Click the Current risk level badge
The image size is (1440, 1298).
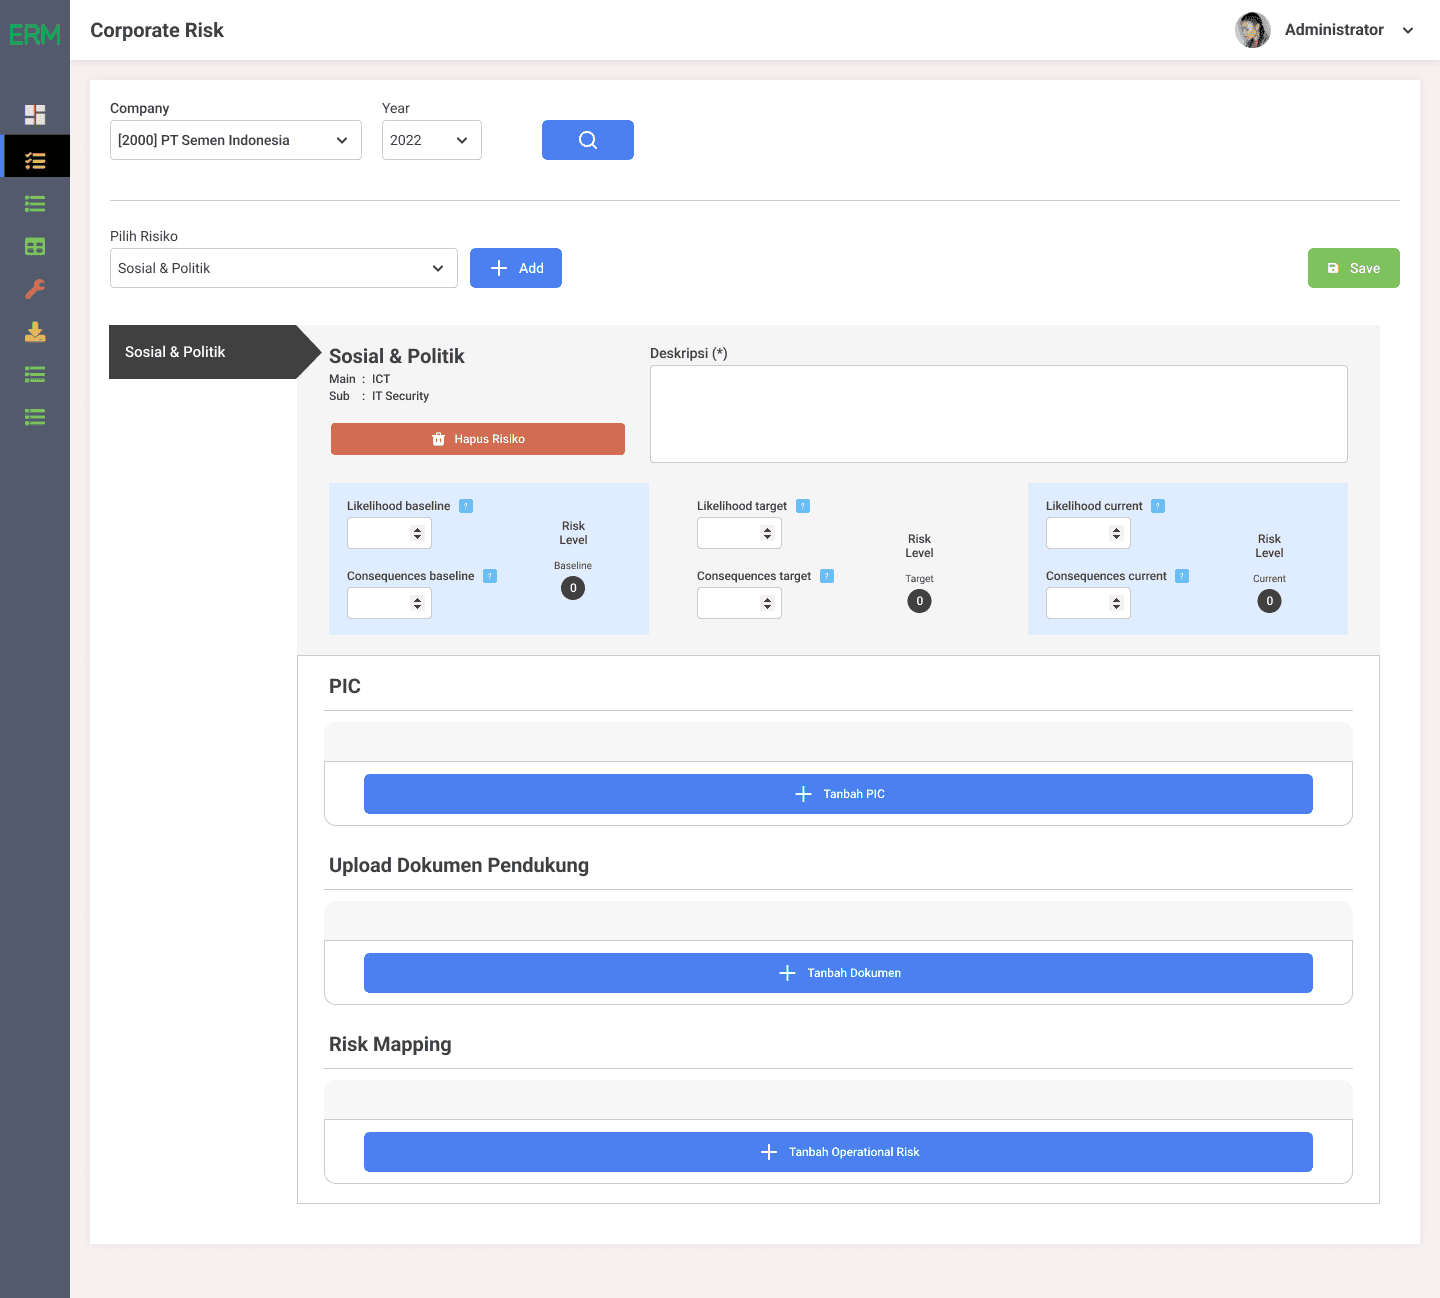[1269, 601]
